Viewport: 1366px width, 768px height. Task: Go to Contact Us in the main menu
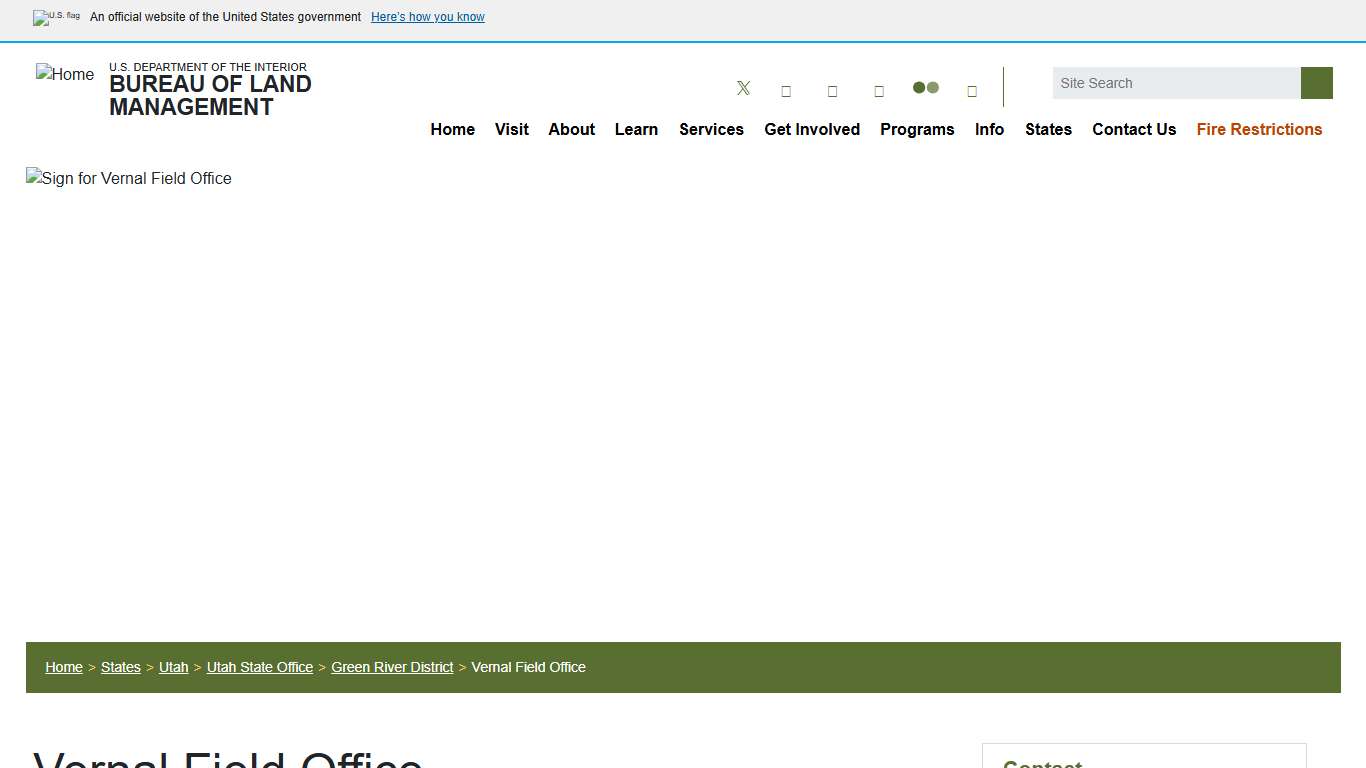[1134, 129]
